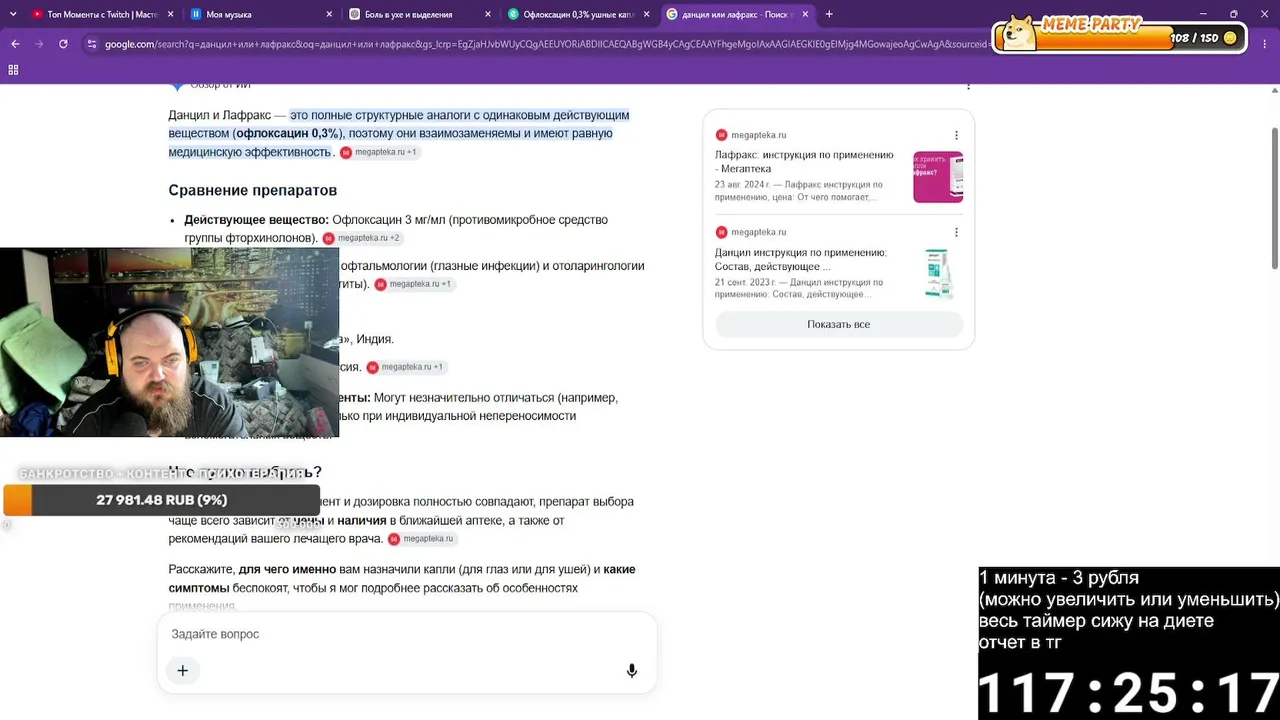Image resolution: width=1280 pixels, height=720 pixels.
Task: Click the highlighted 'офлоксацин 0,3%' text
Action: 287,133
